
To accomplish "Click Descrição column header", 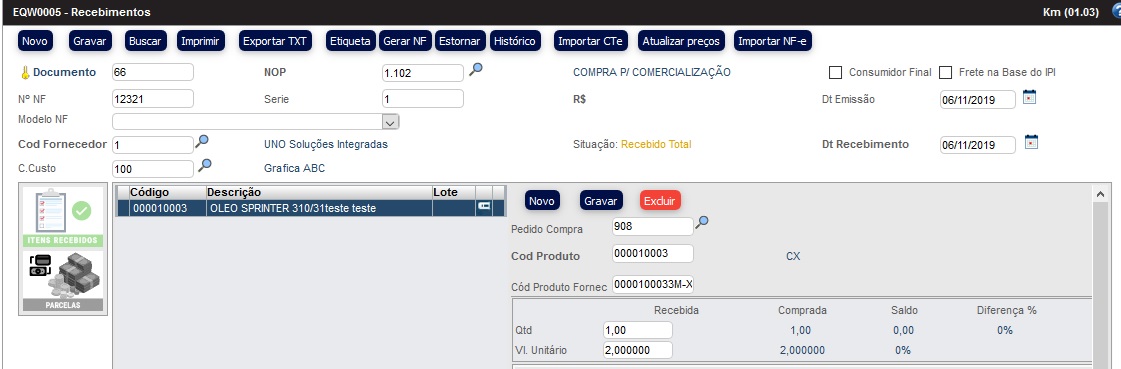I will tap(319, 192).
